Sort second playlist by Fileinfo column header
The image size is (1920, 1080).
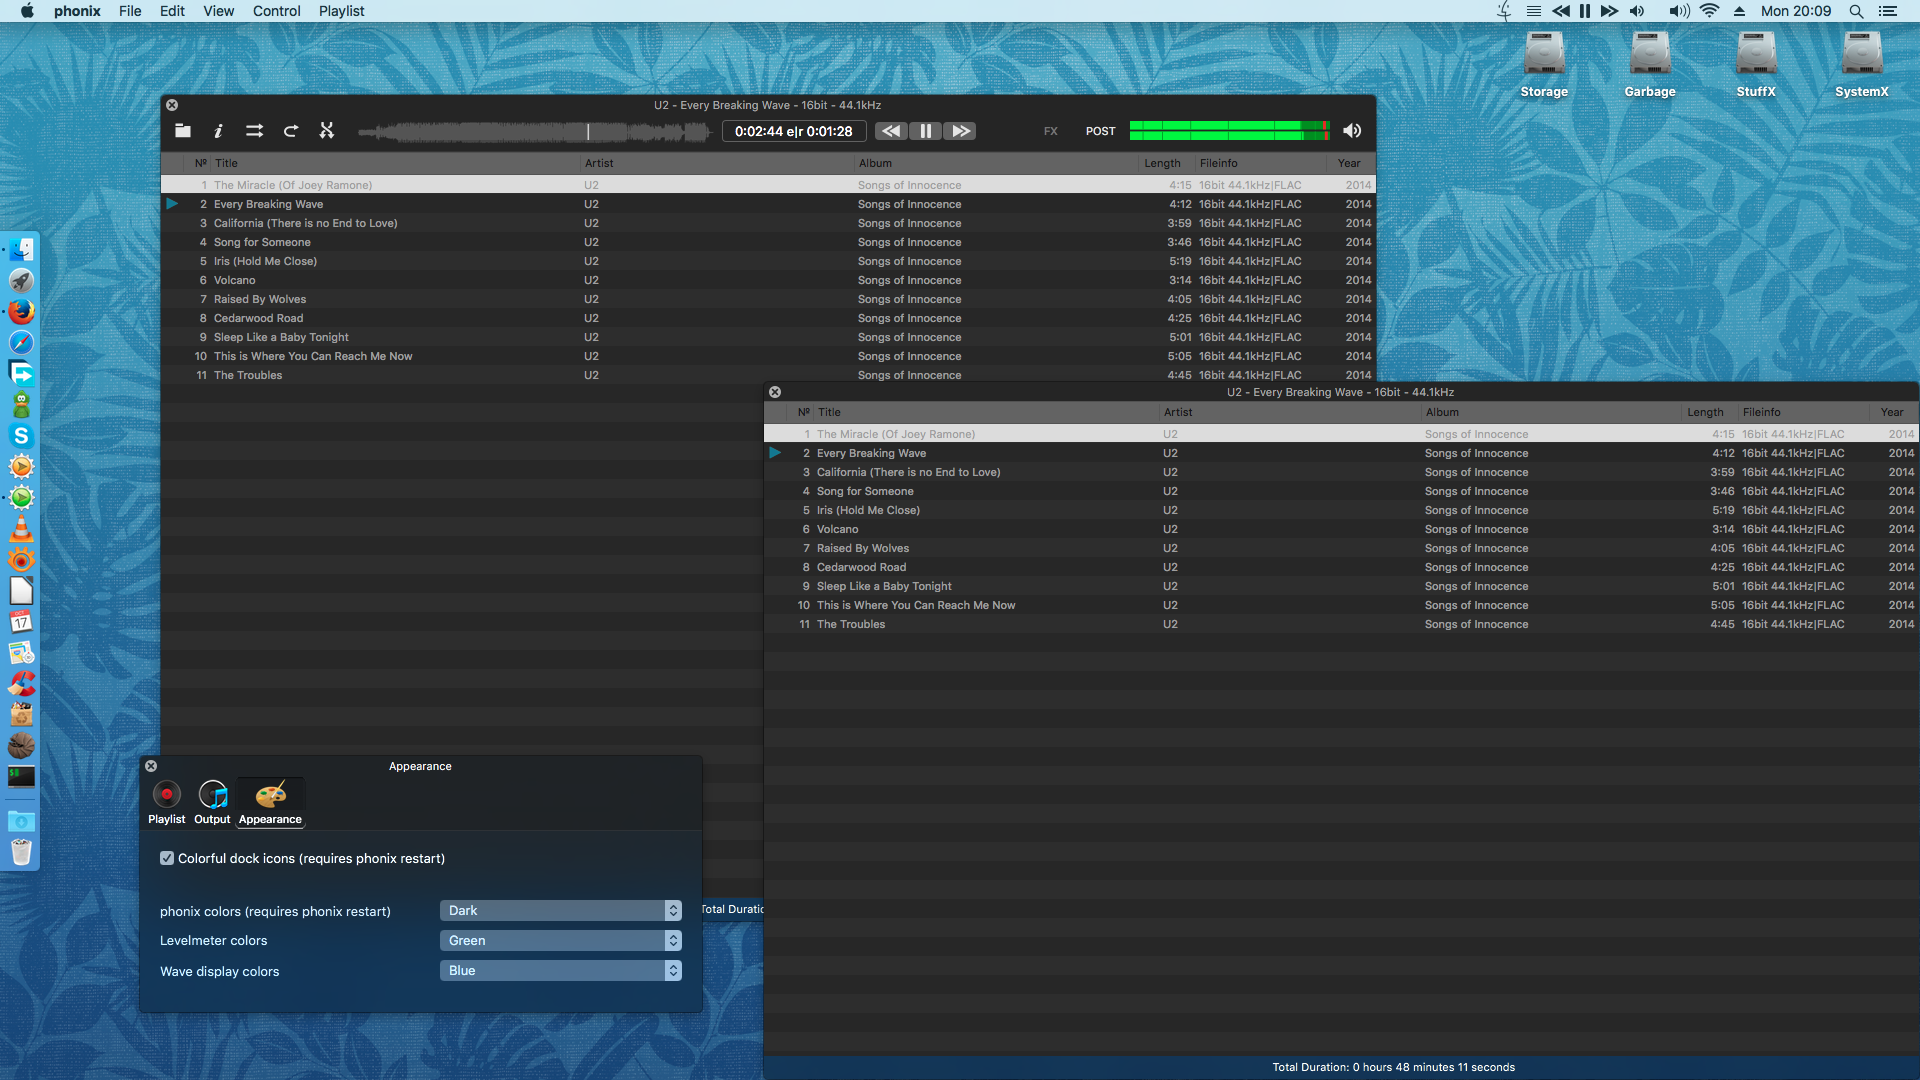(x=1802, y=412)
